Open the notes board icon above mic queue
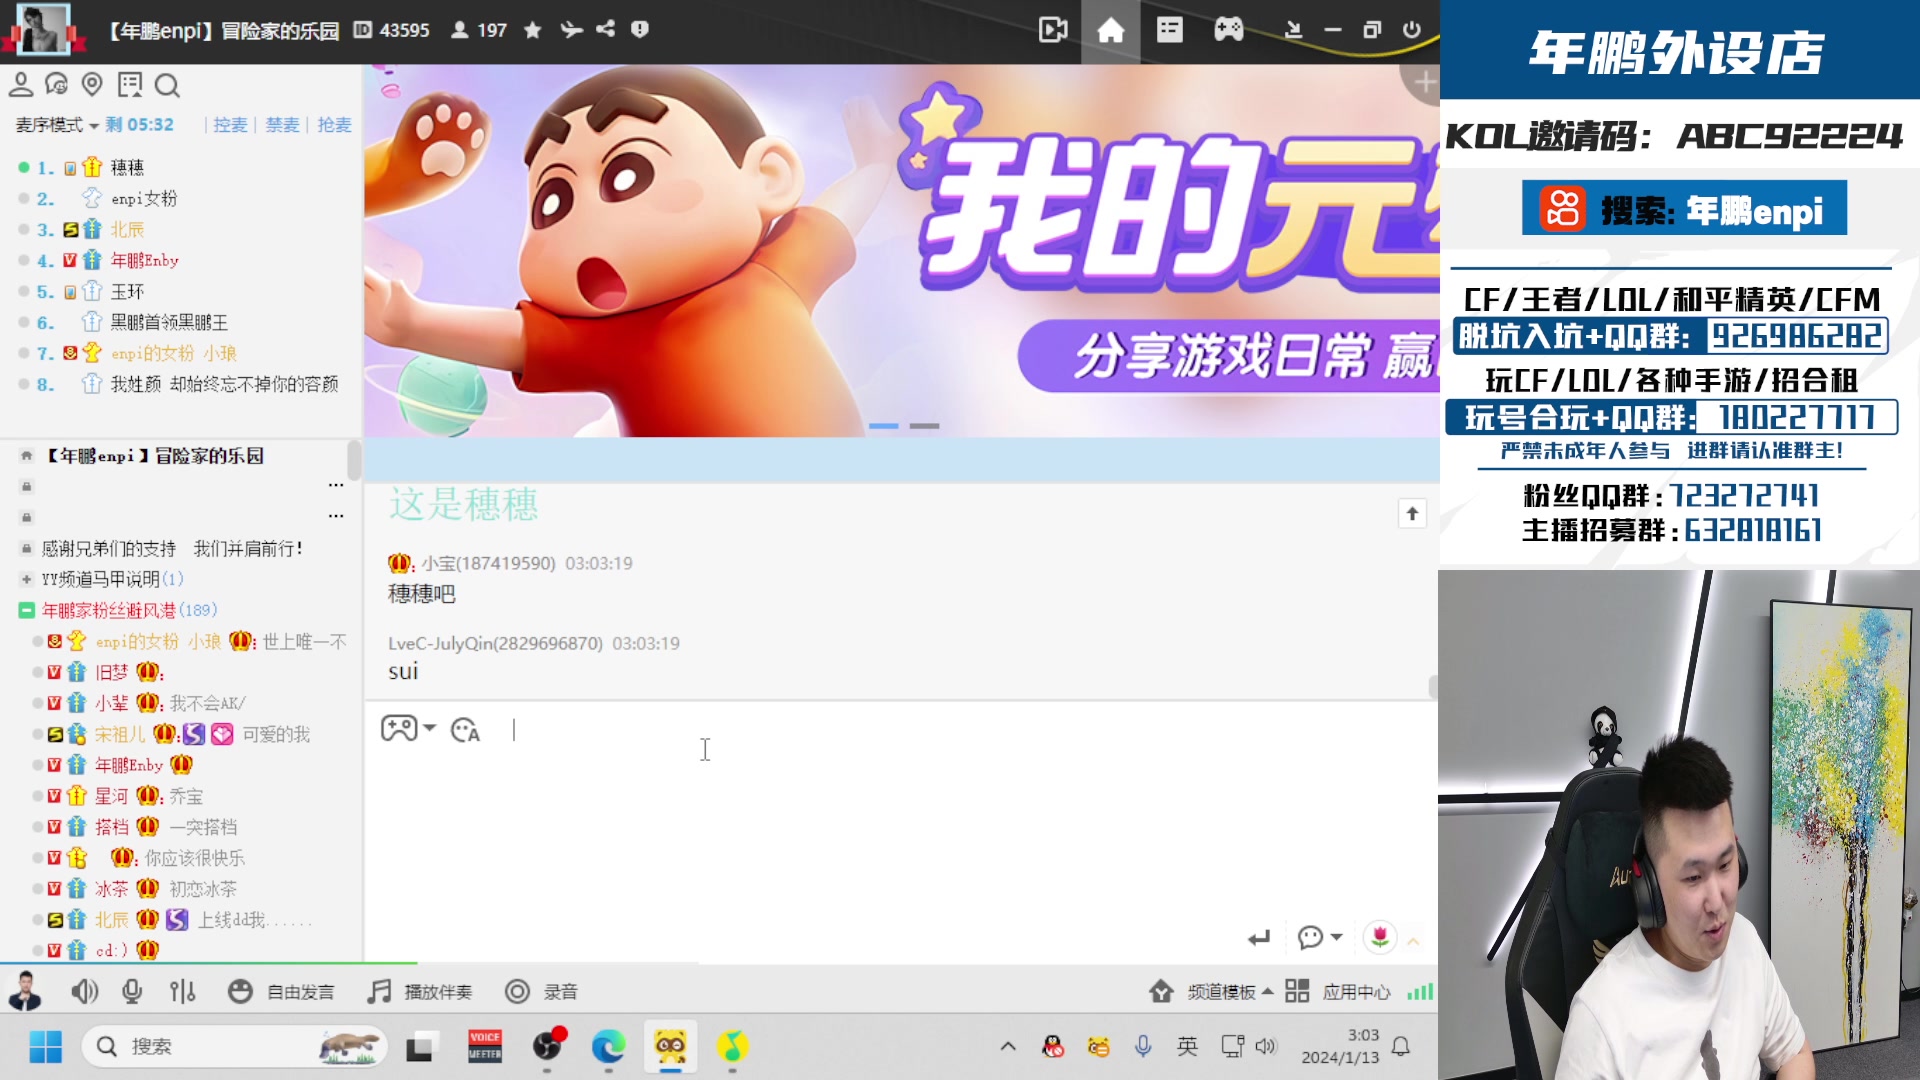The width and height of the screenshot is (1920, 1080). [130, 85]
